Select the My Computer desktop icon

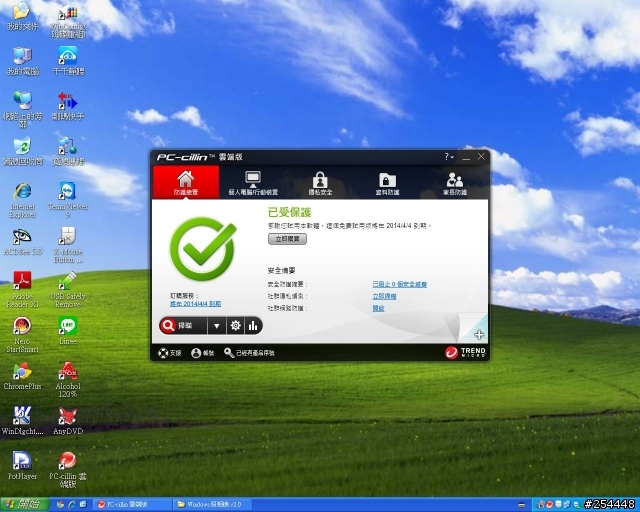22,61
